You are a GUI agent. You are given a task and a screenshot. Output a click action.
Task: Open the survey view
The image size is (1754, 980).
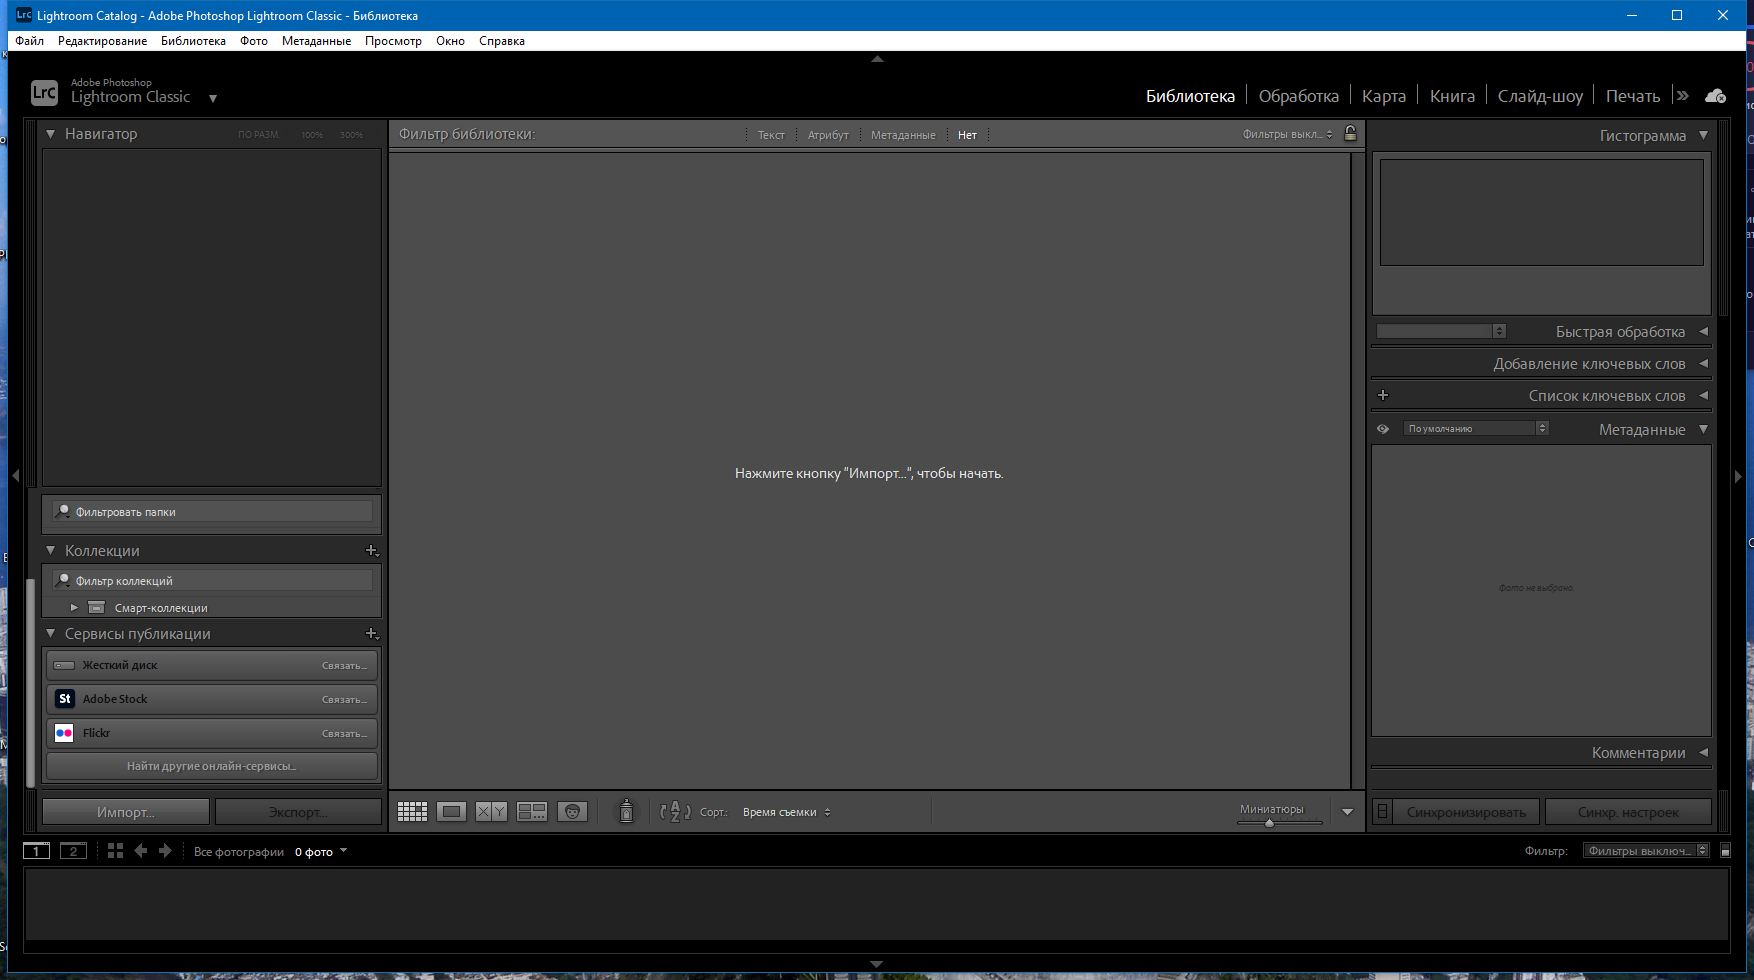click(x=532, y=812)
